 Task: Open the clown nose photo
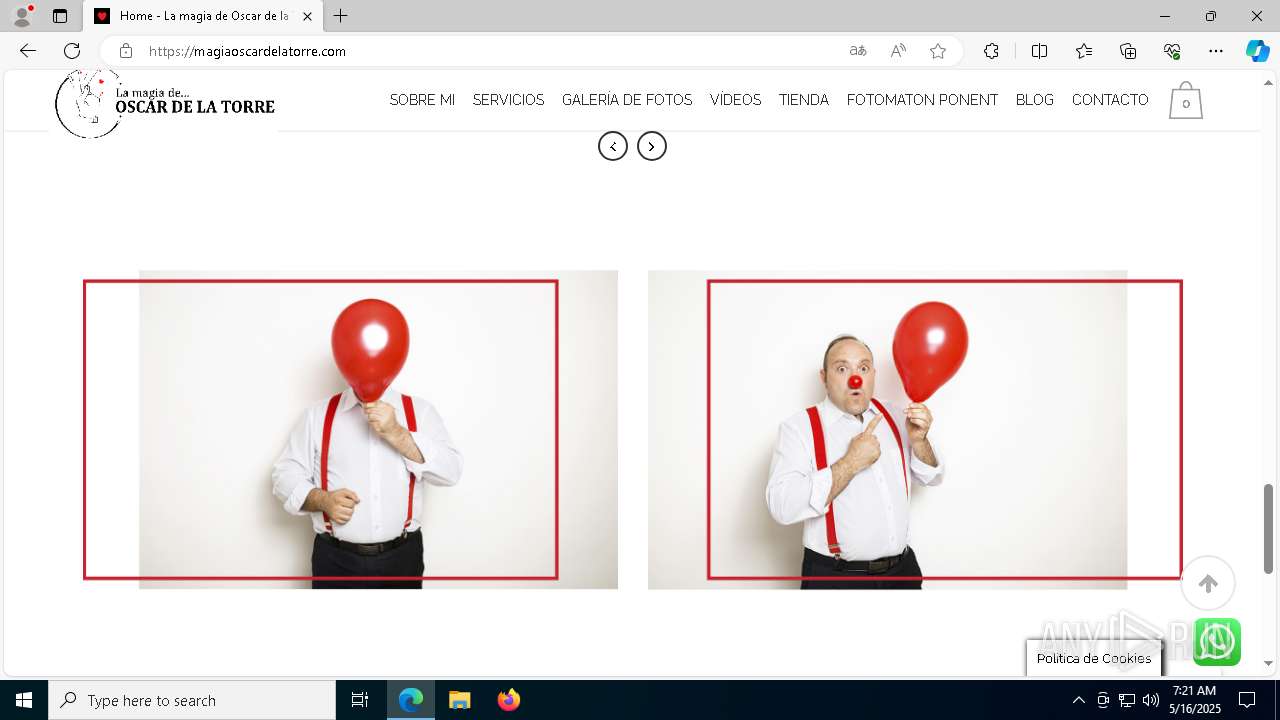click(x=915, y=429)
